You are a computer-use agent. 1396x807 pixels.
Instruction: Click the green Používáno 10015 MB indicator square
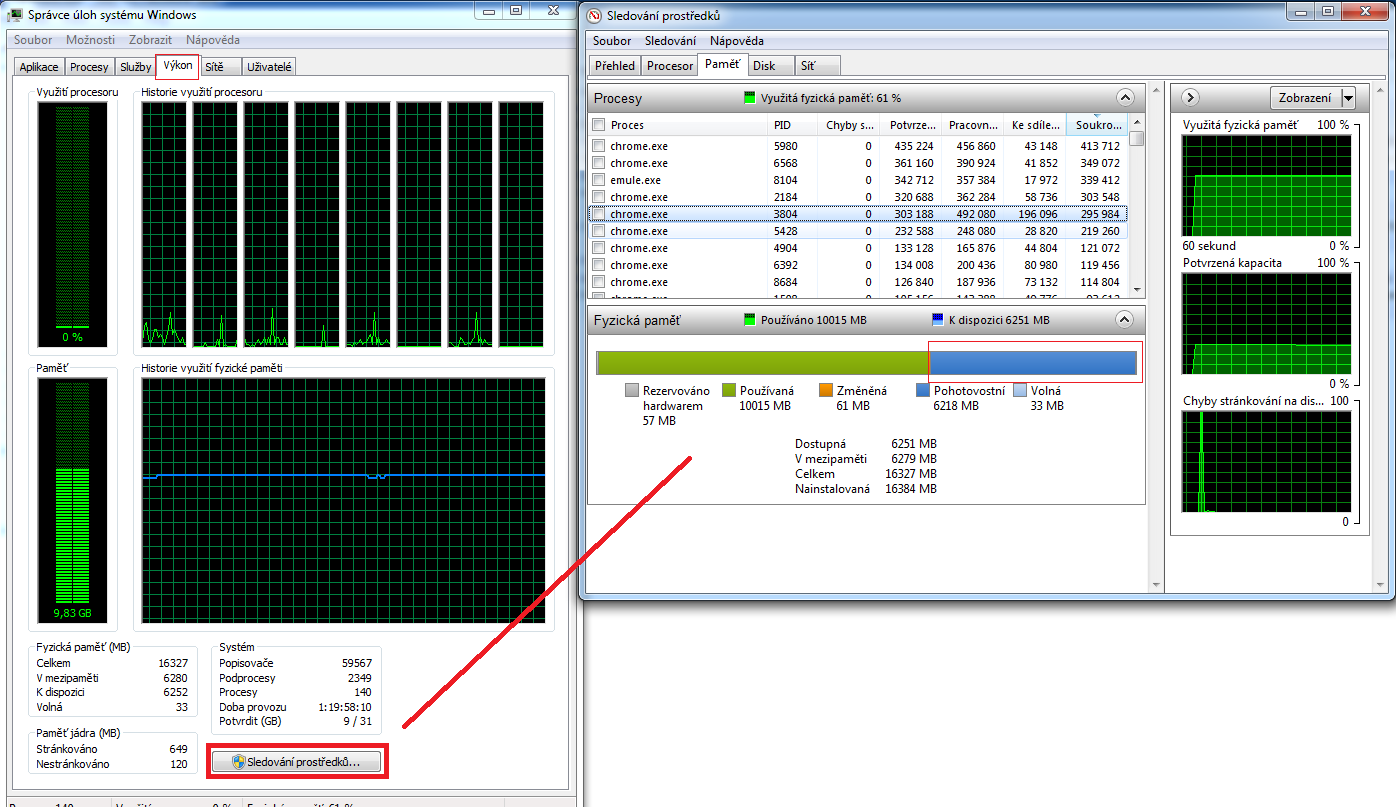point(750,320)
